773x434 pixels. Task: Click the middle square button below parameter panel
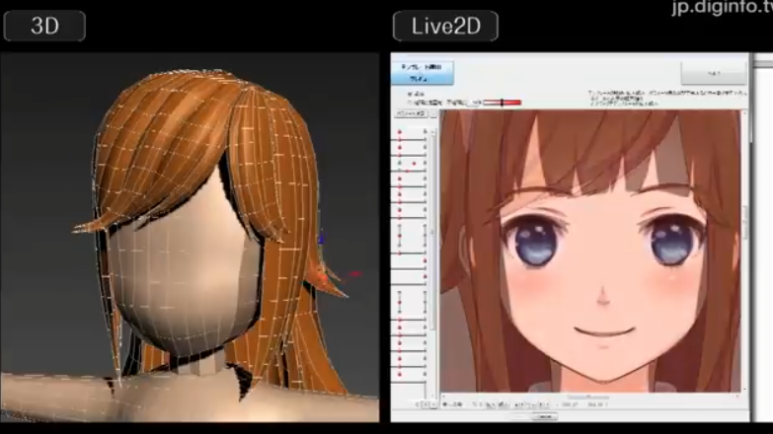(426, 404)
